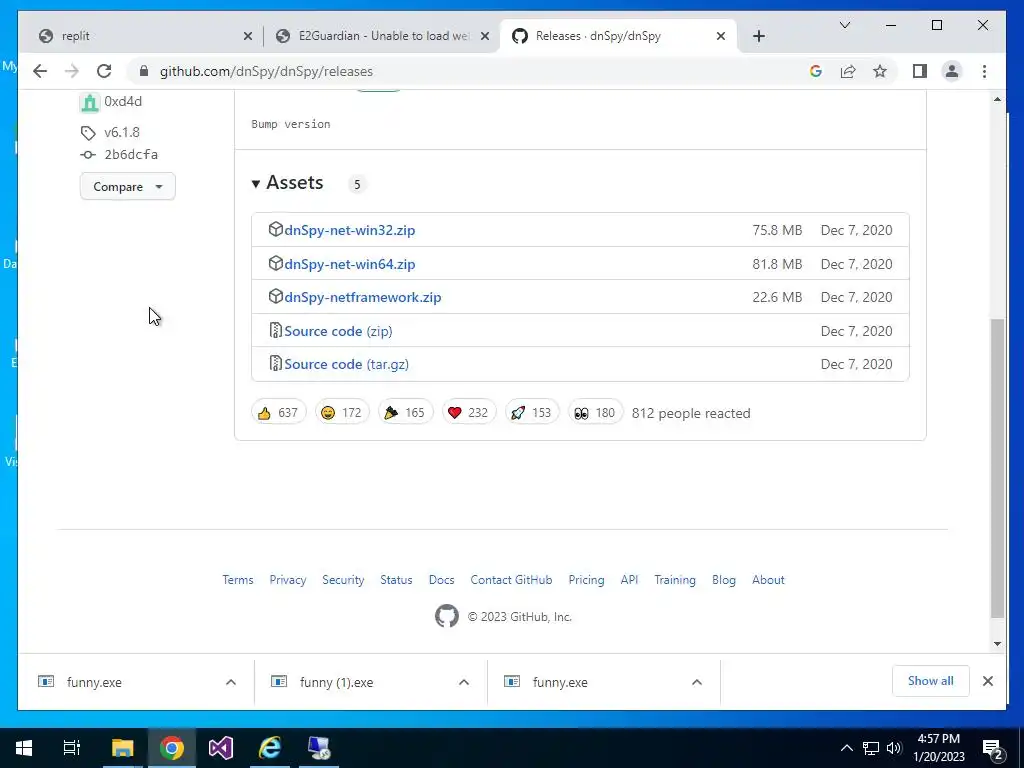The height and width of the screenshot is (768, 1024).
Task: Open the Chrome profile avatar
Action: pyautogui.click(x=952, y=71)
